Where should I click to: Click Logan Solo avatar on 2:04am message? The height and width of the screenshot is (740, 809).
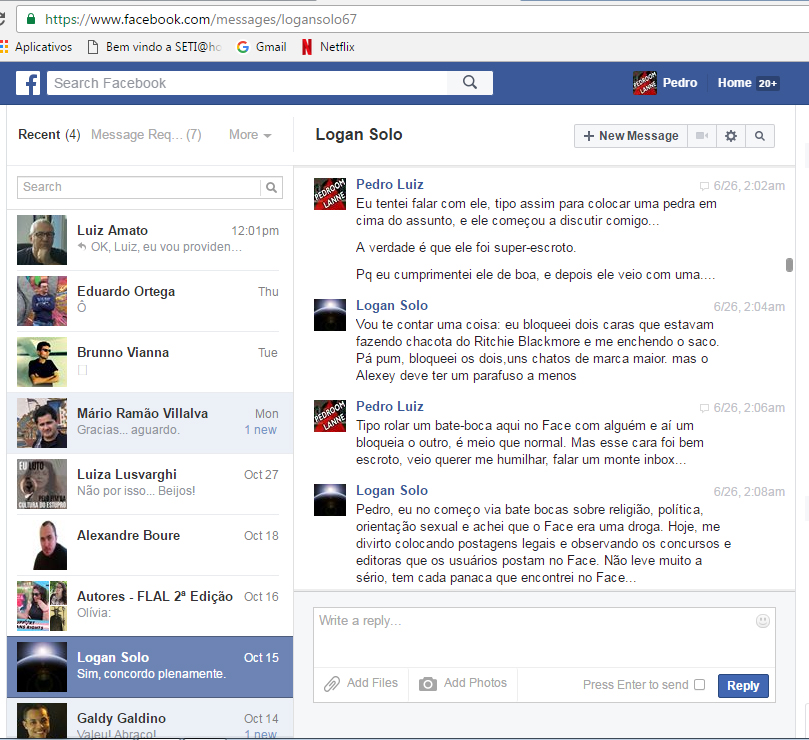coord(330,315)
